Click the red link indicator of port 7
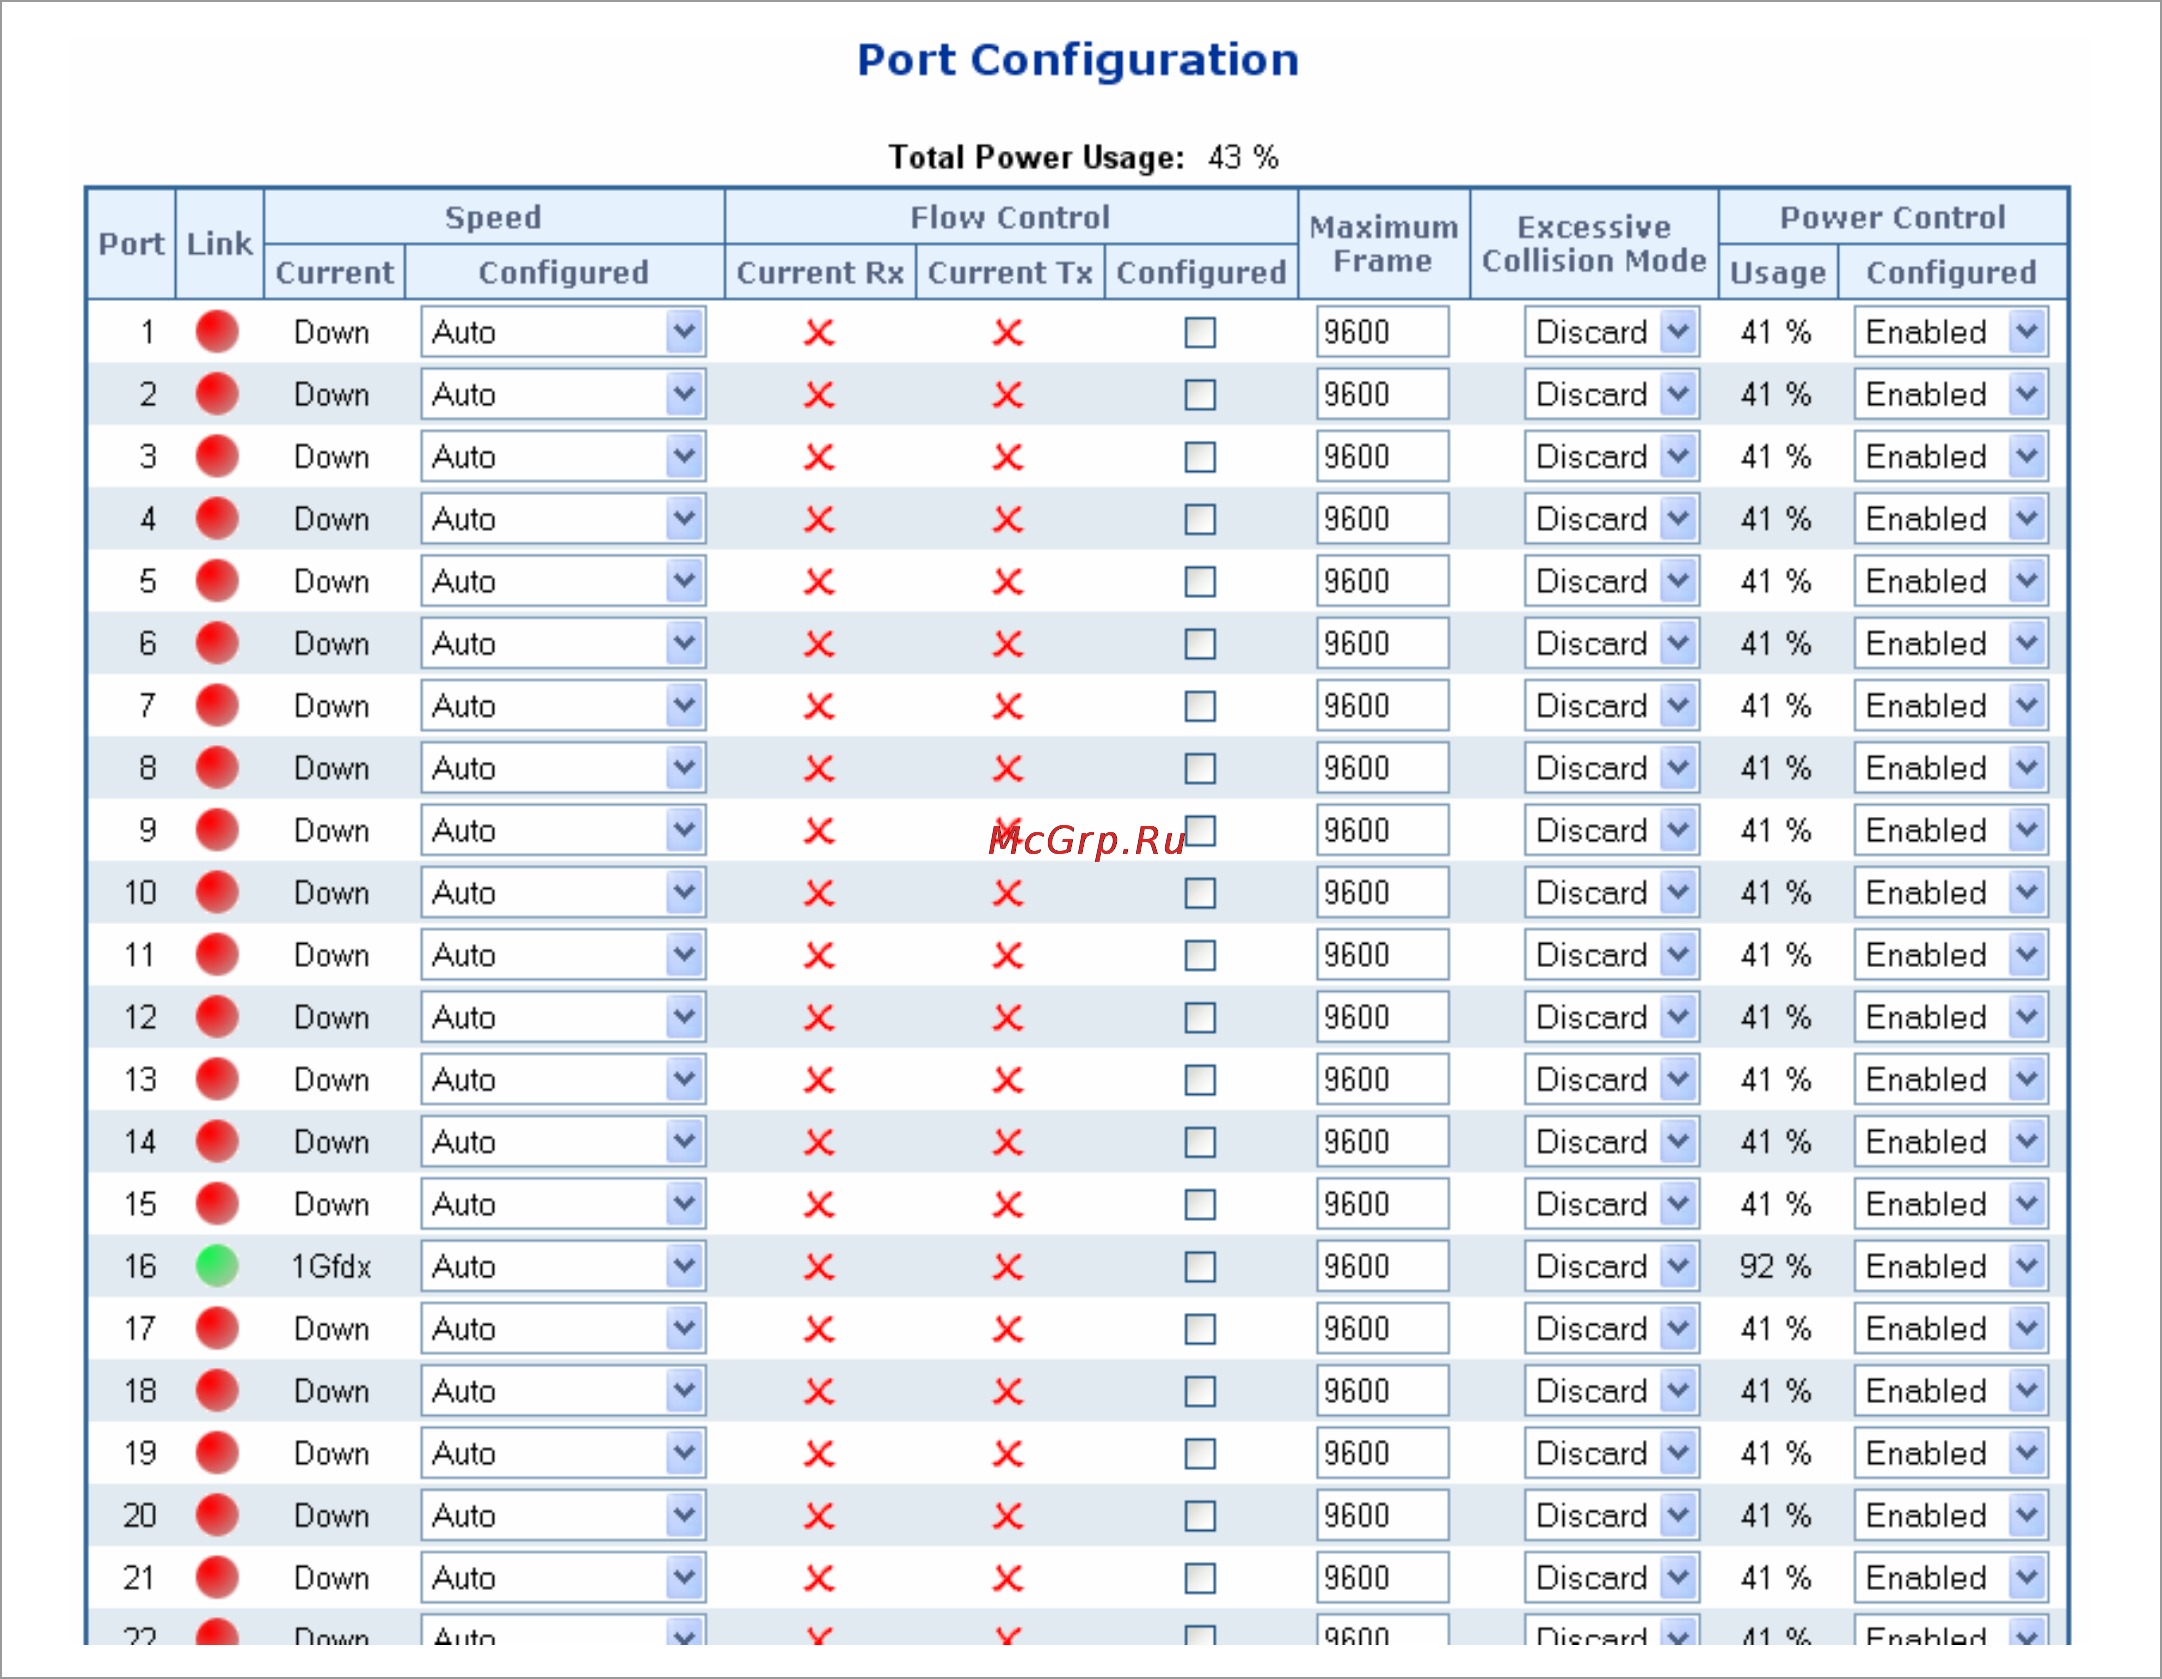Screen dimensions: 2162x1679 (x=217, y=706)
